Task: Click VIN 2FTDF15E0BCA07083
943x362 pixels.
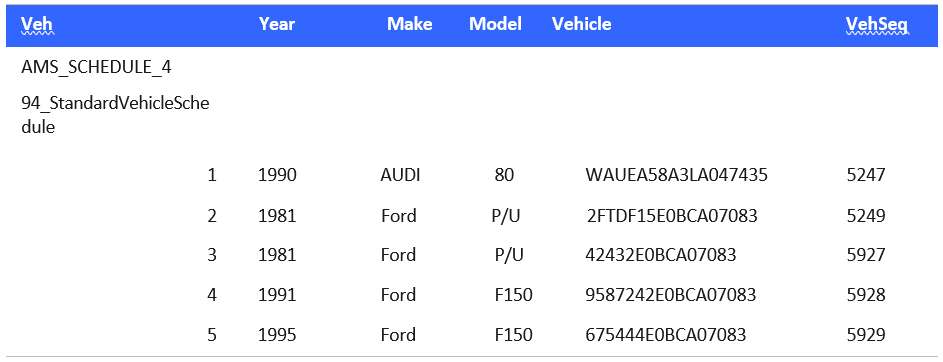Action: tap(672, 215)
